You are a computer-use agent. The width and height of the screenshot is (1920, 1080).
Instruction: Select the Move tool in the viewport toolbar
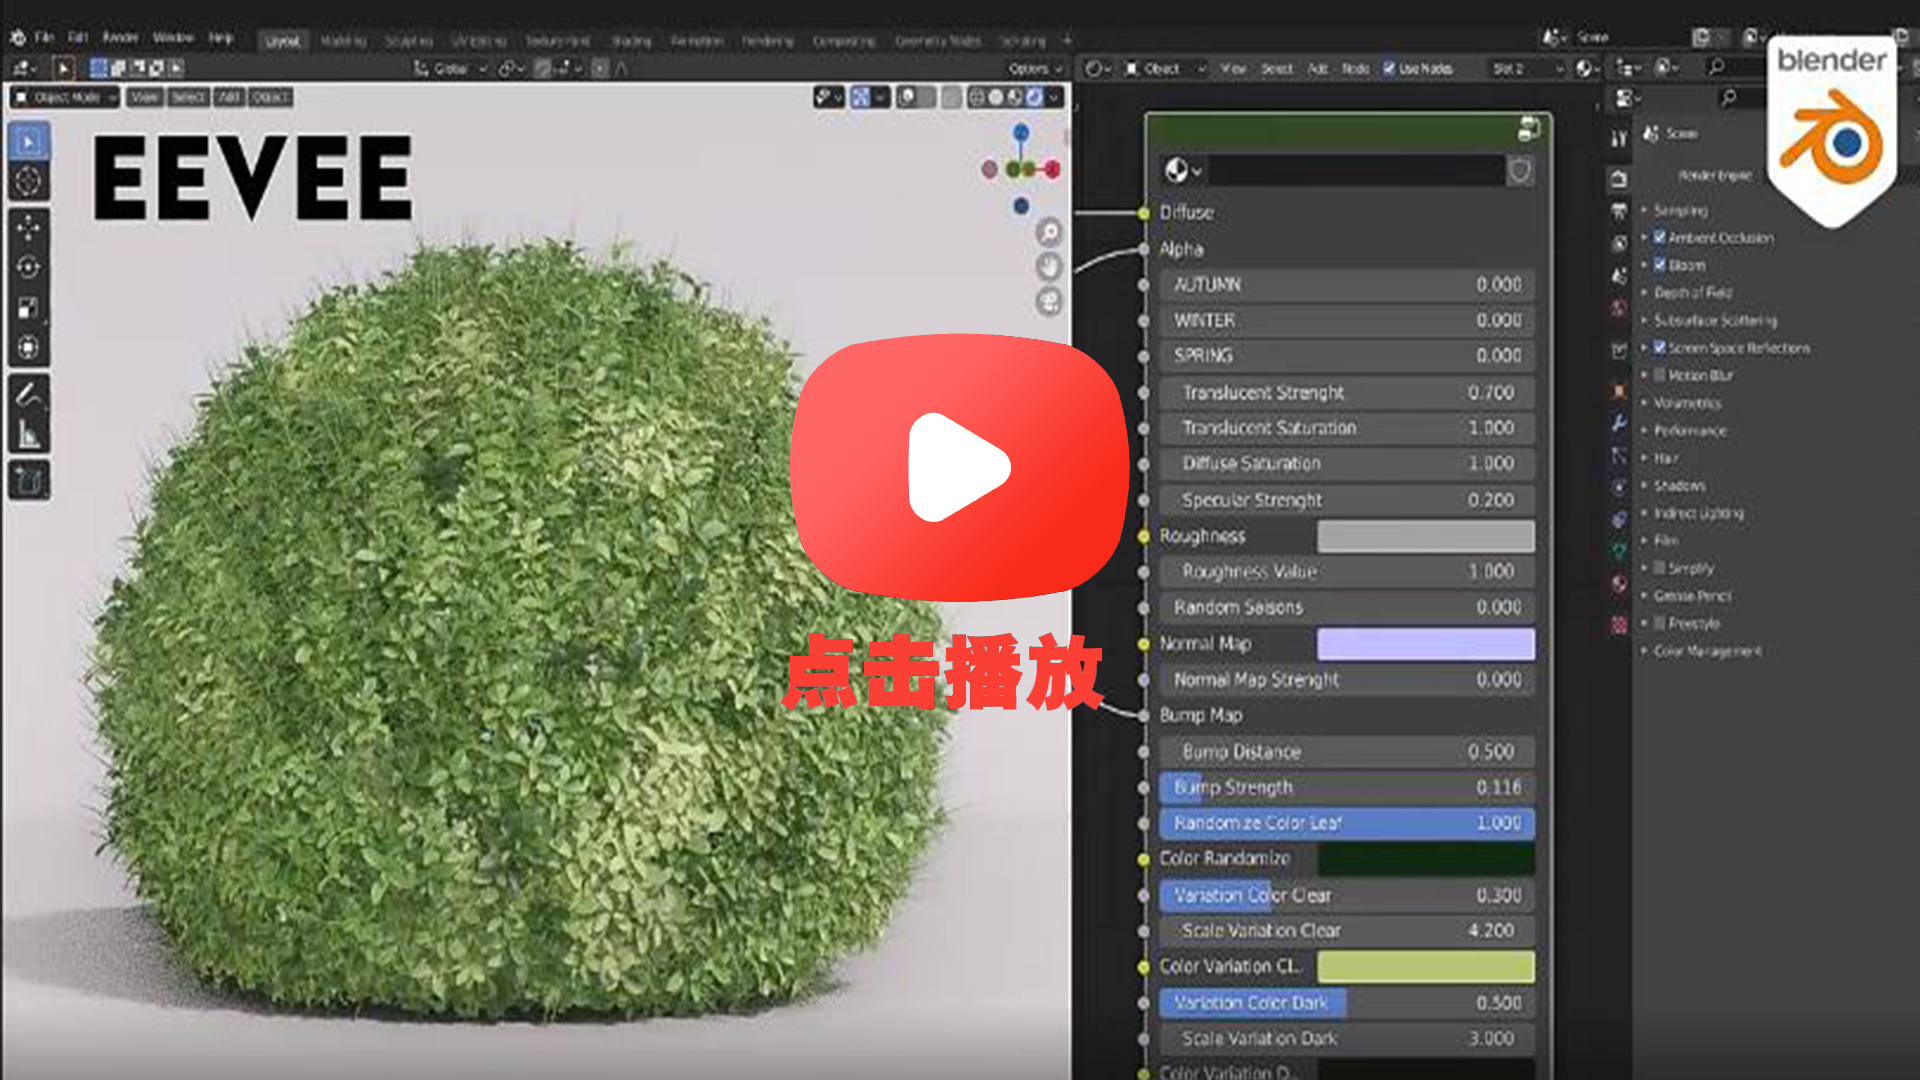tap(29, 228)
